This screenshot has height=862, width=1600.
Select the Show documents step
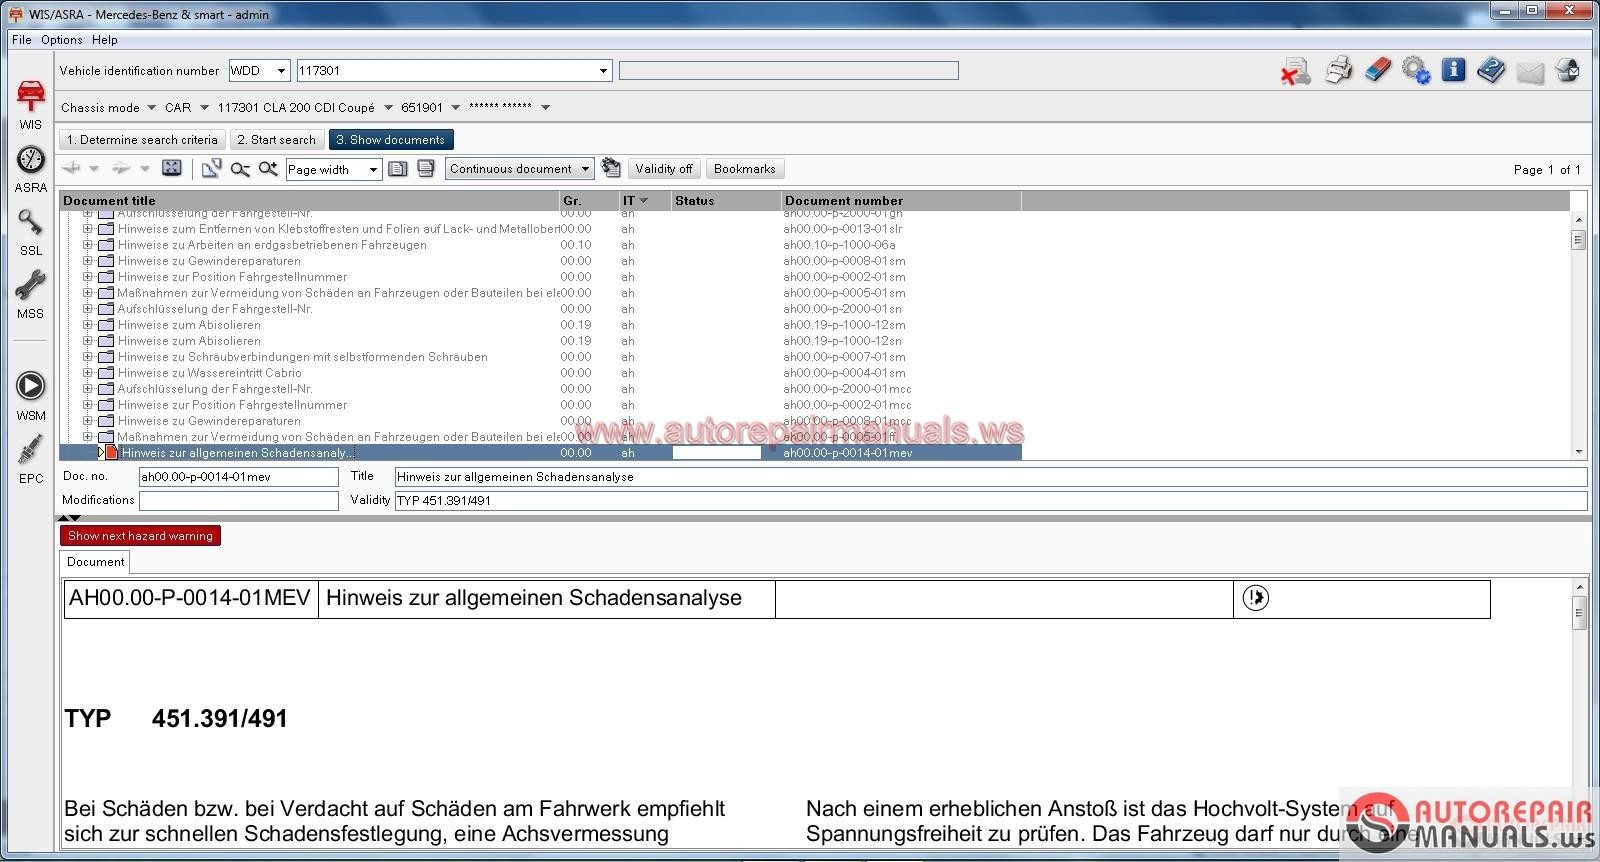click(x=391, y=140)
